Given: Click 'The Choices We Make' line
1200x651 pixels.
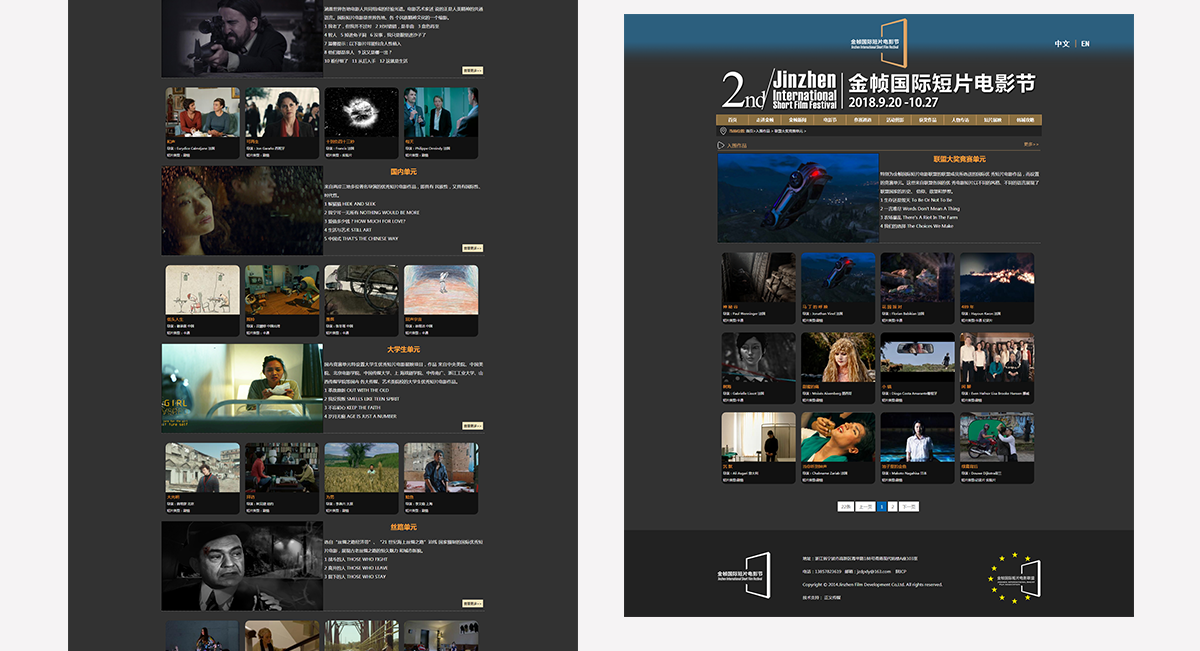Looking at the screenshot, I should click(x=916, y=226).
